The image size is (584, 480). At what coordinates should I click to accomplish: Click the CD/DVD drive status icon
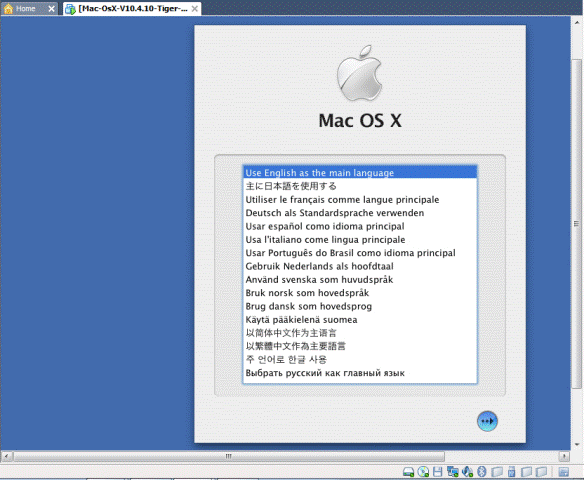point(423,472)
